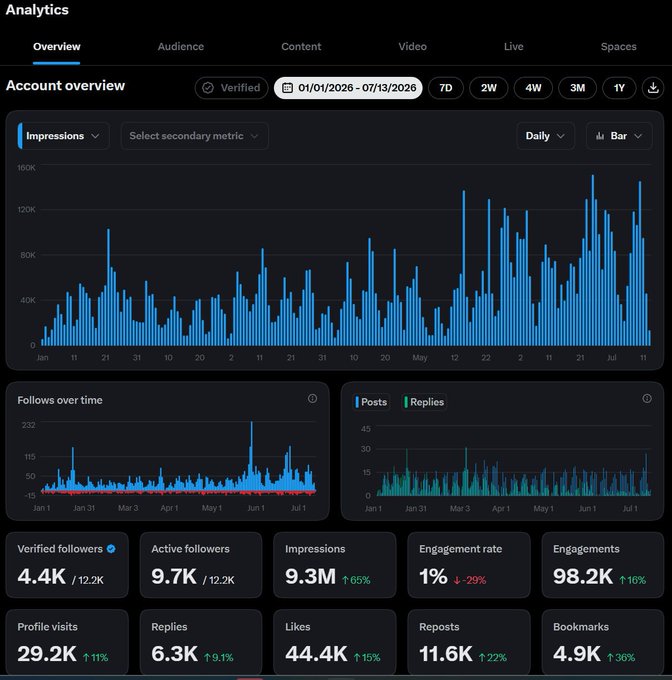Toggle the Verified filter pill
Image resolution: width=672 pixels, height=680 pixels.
click(232, 88)
